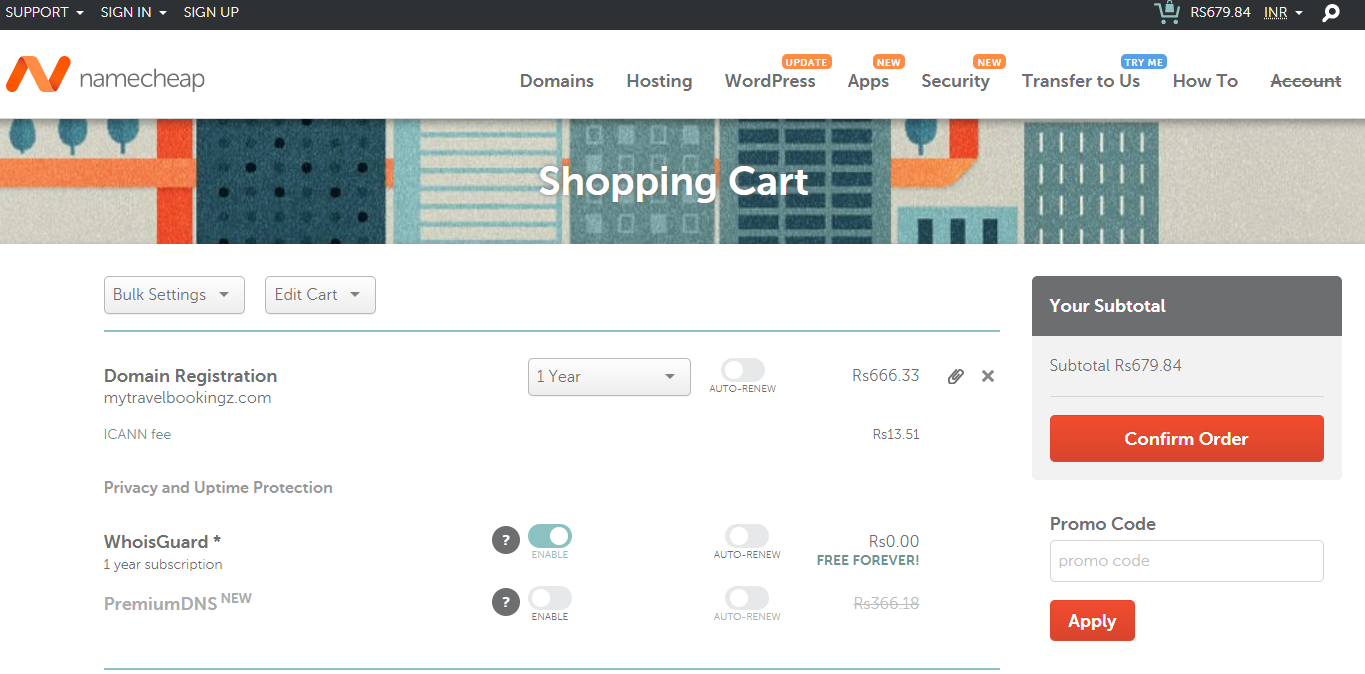This screenshot has width=1365, height=674.
Task: Click the promo code input field
Action: point(1187,561)
